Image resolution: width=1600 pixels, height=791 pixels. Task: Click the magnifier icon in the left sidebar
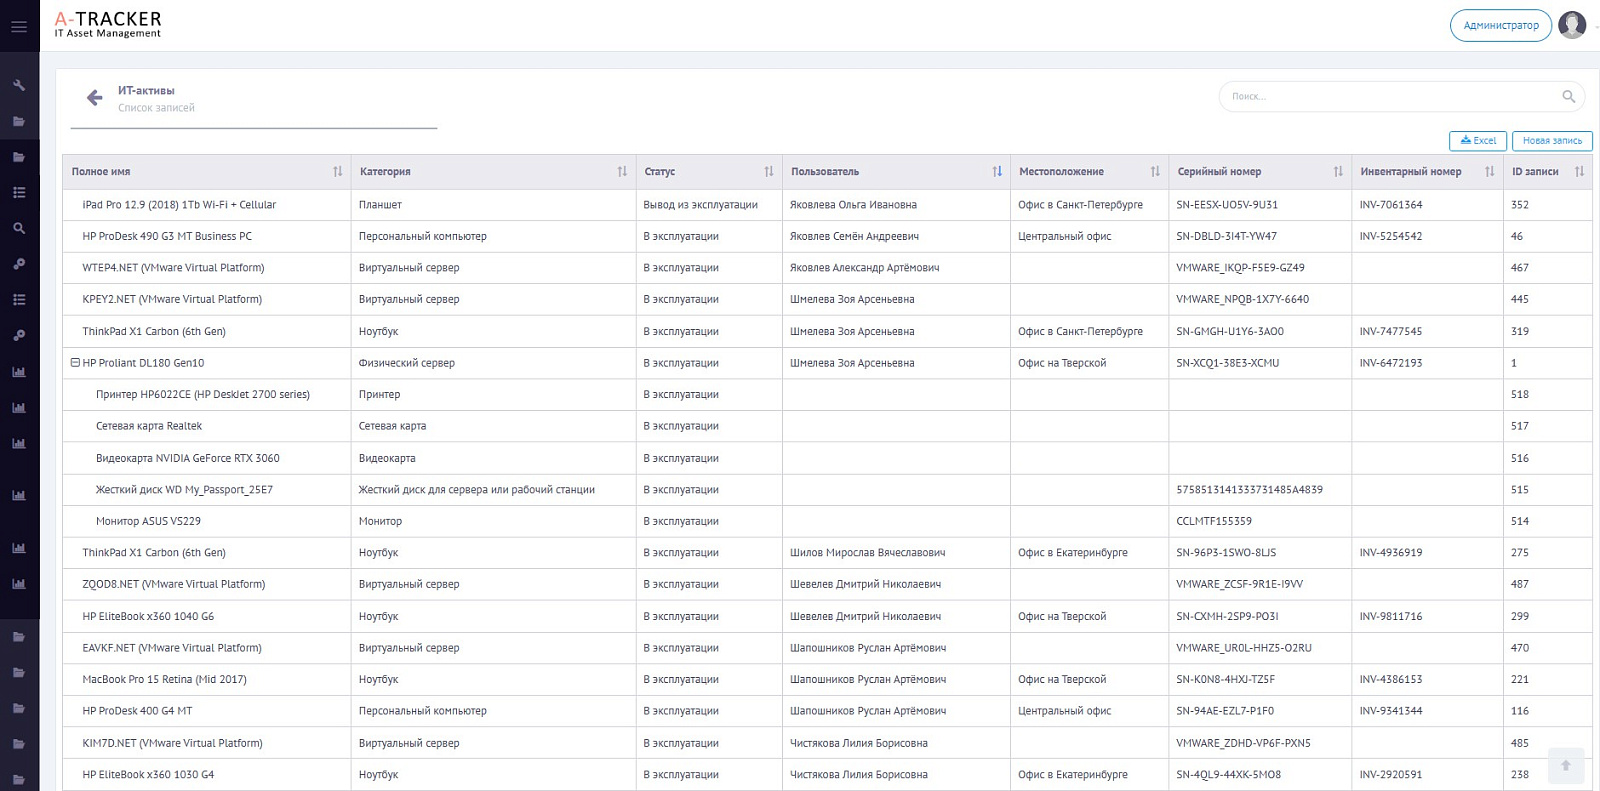pyautogui.click(x=19, y=228)
